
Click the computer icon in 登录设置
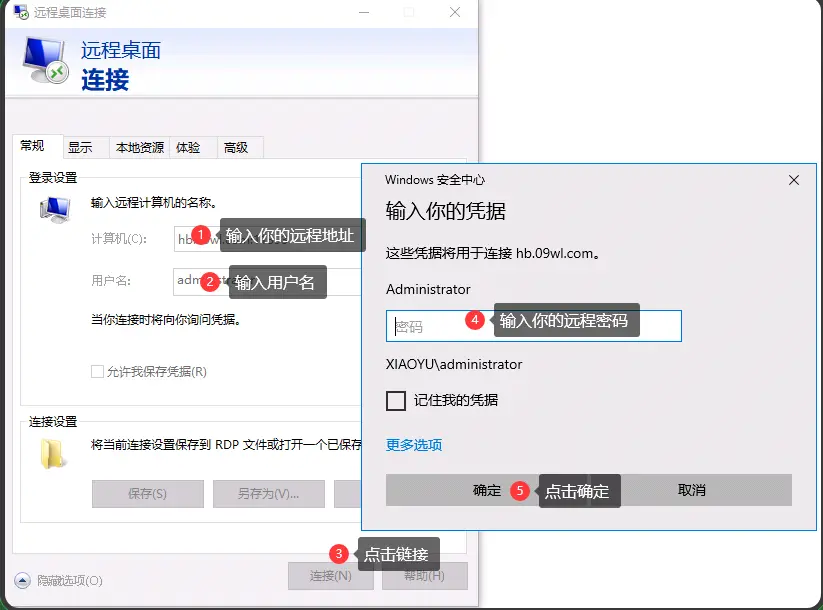(55, 210)
